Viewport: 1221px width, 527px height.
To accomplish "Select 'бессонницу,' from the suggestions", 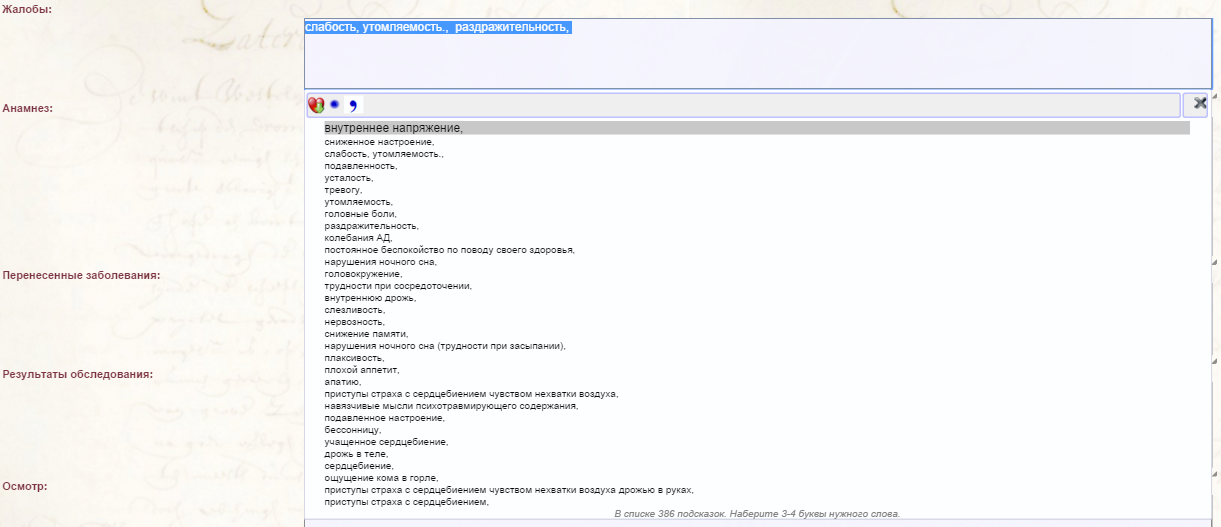I will click(x=352, y=430).
